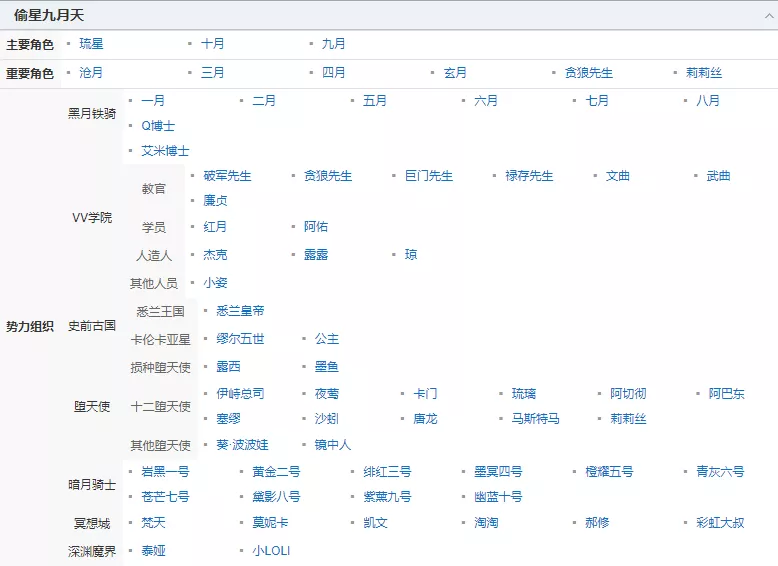This screenshot has height=566, width=778.
Task: Click 莉莉丝 in the 重要角色 row
Action: (x=704, y=73)
